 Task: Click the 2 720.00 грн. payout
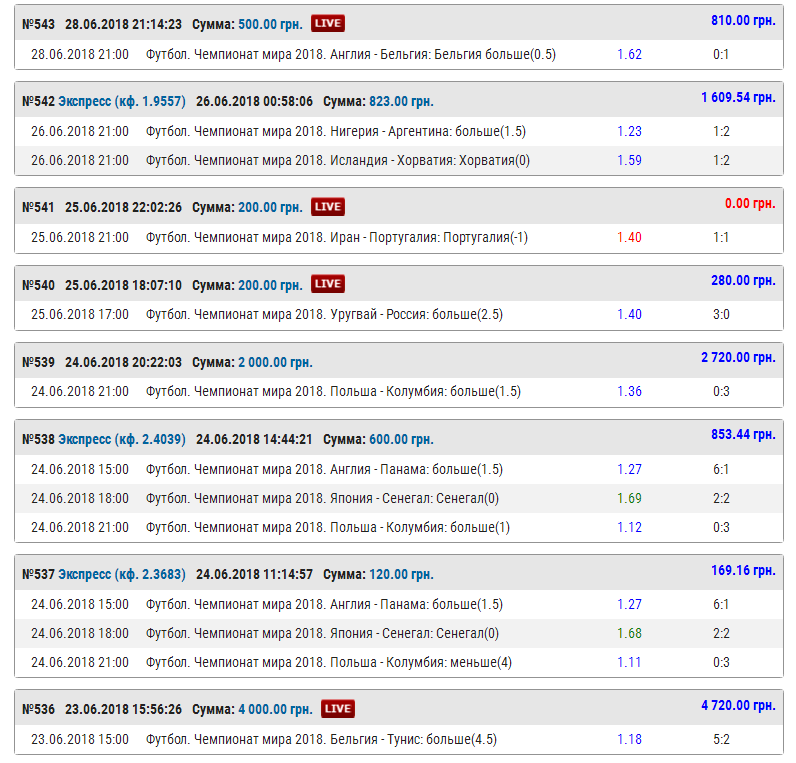pyautogui.click(x=738, y=357)
